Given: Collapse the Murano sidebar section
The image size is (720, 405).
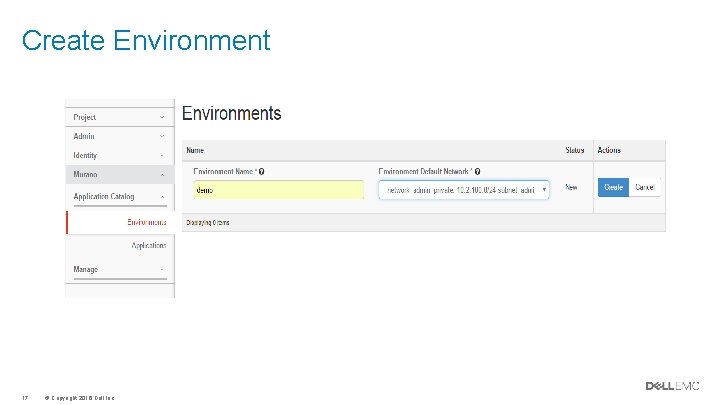Looking at the screenshot, I should click(x=119, y=174).
